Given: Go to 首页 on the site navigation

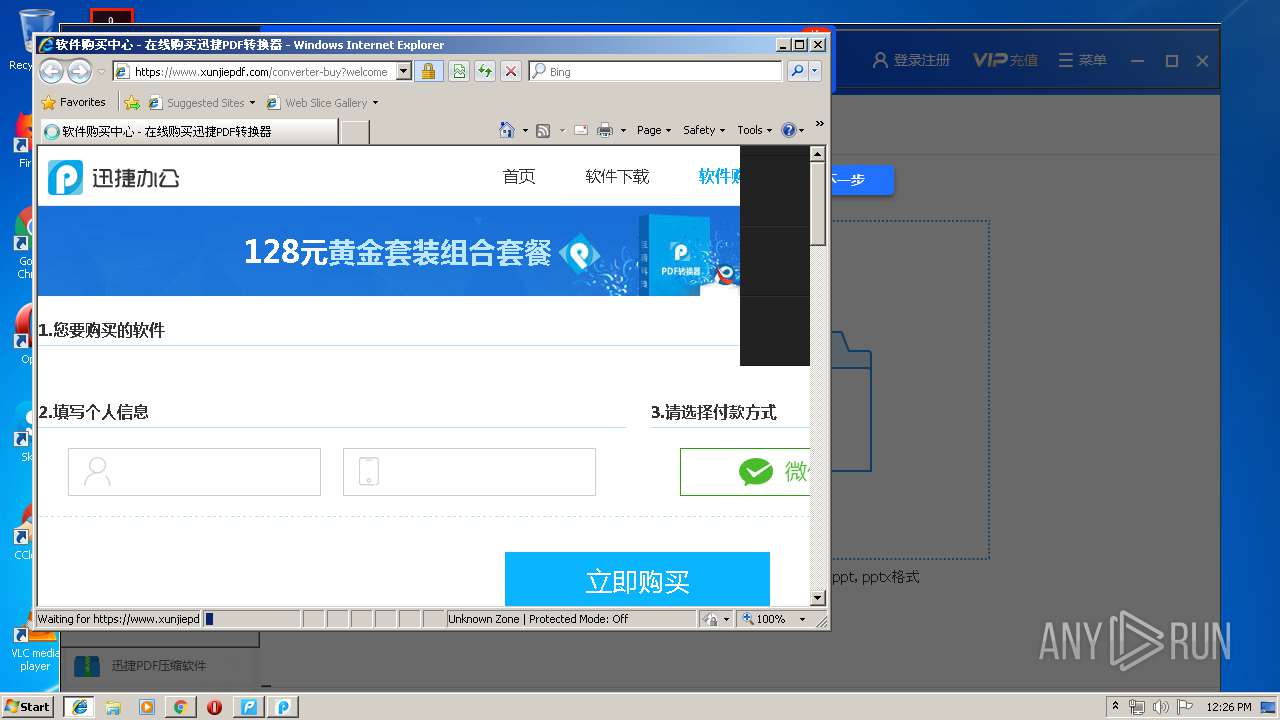Looking at the screenshot, I should point(519,176).
